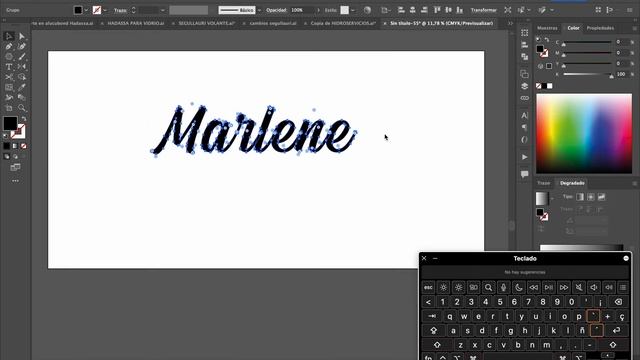Click vertical align top in control bar
The image size is (640, 360).
[437, 10]
